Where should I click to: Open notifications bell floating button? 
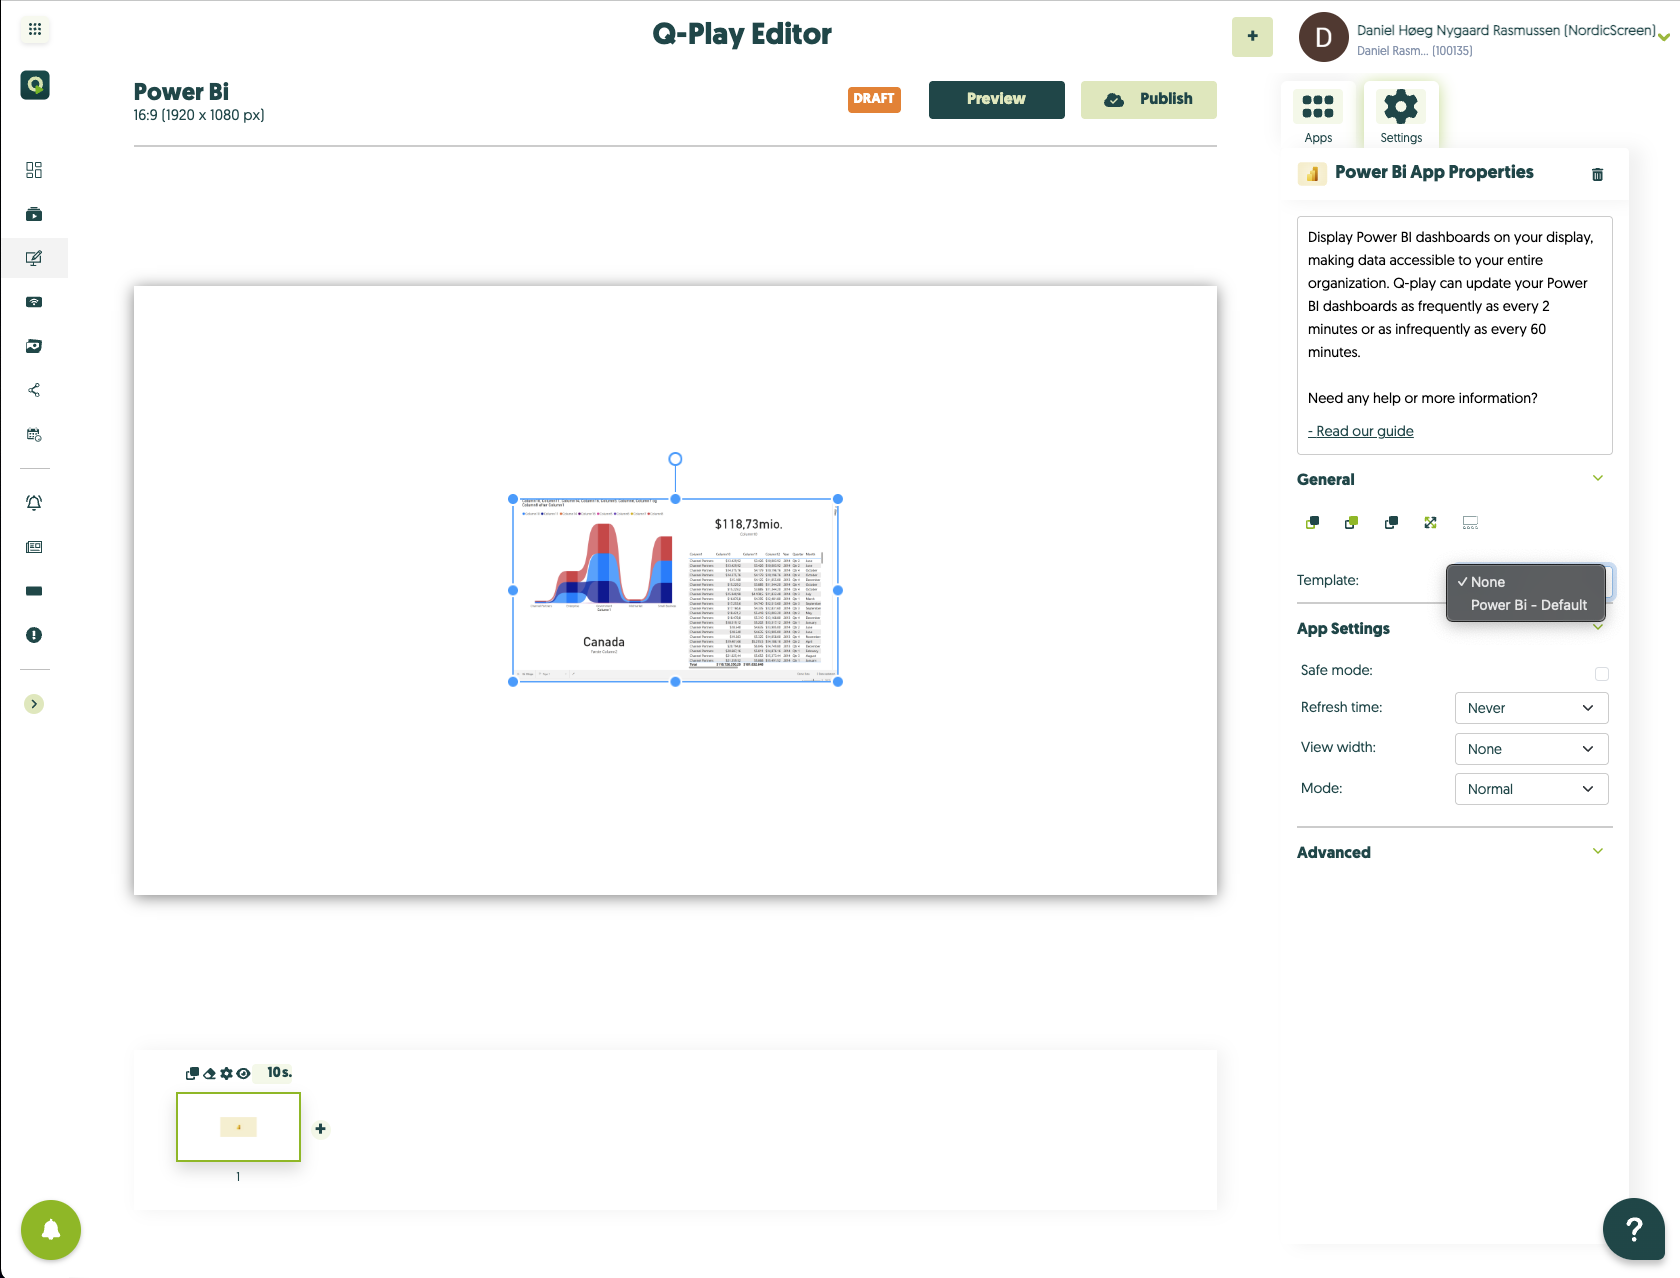50,1230
